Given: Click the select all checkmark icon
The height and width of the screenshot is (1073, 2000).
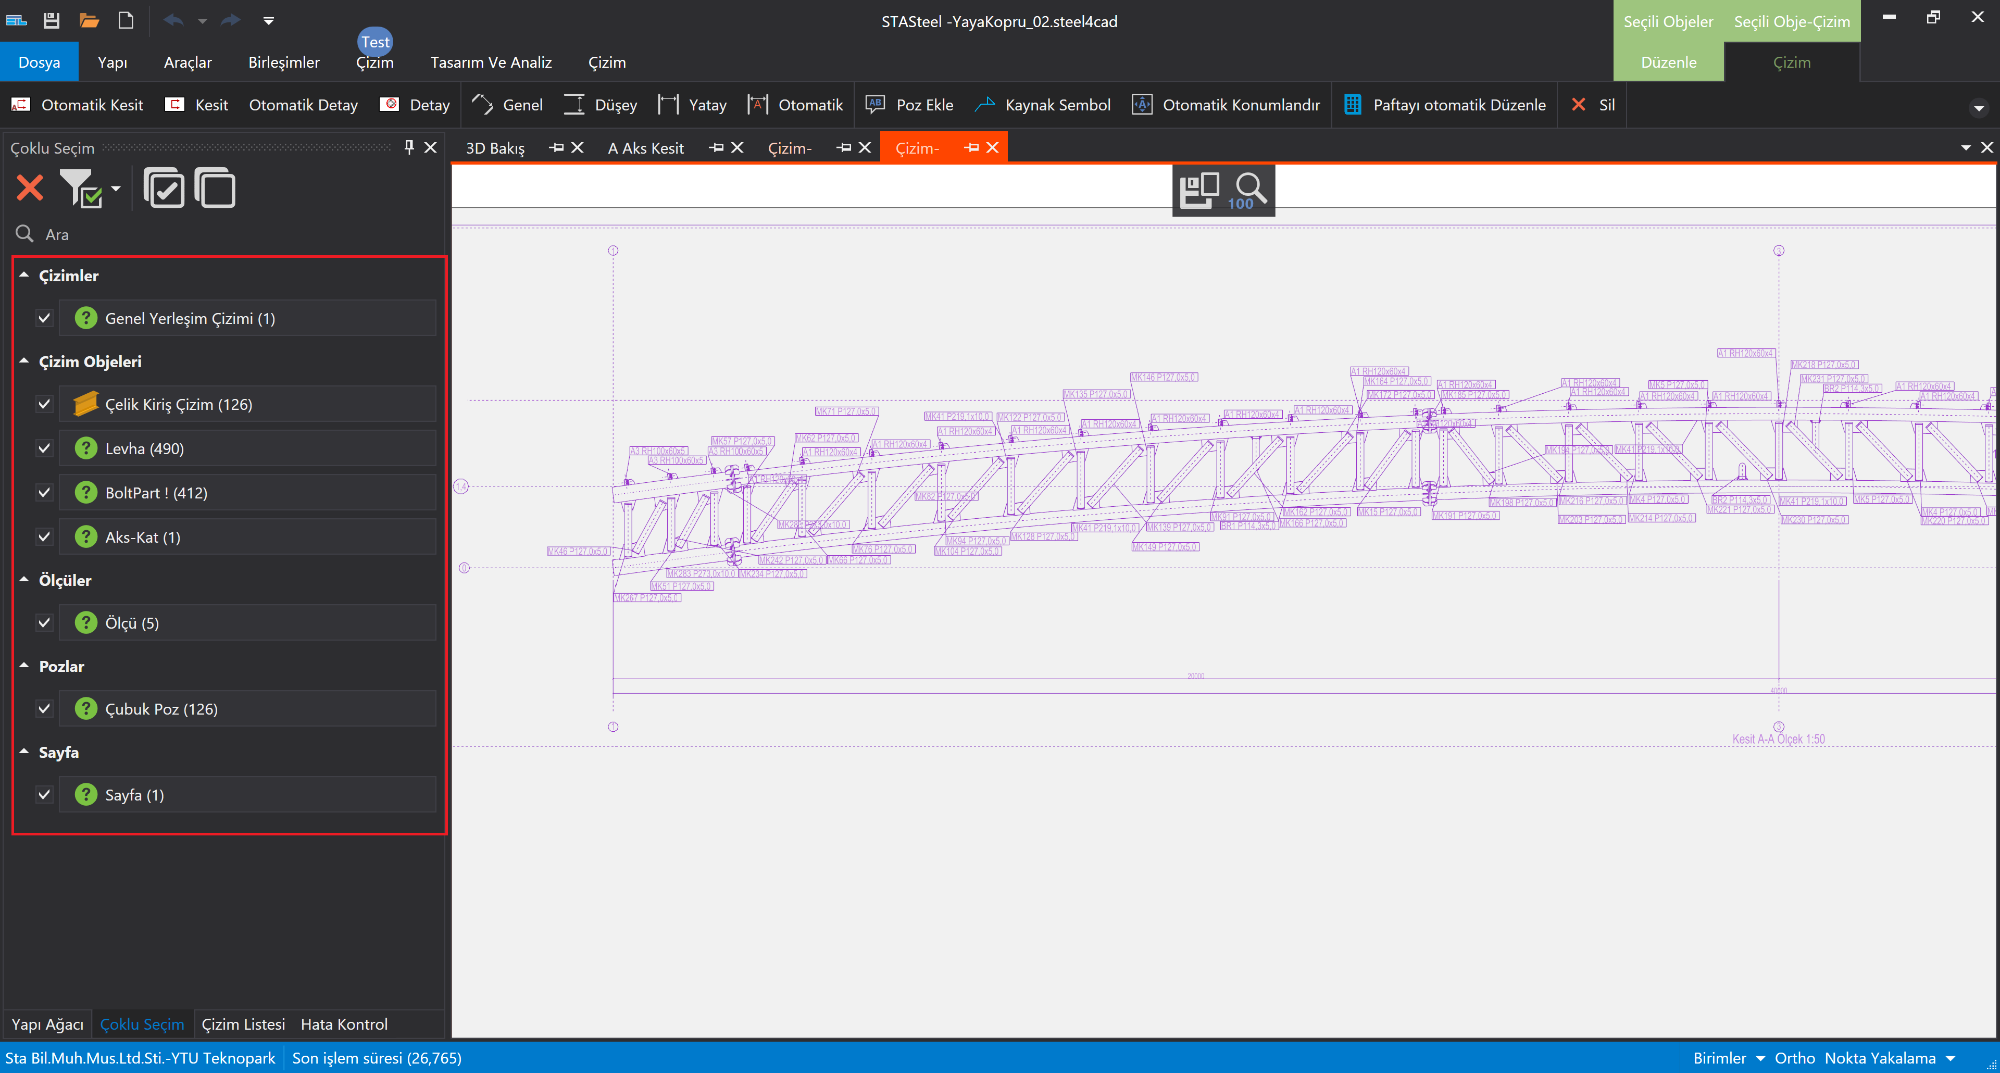Looking at the screenshot, I should [x=164, y=188].
